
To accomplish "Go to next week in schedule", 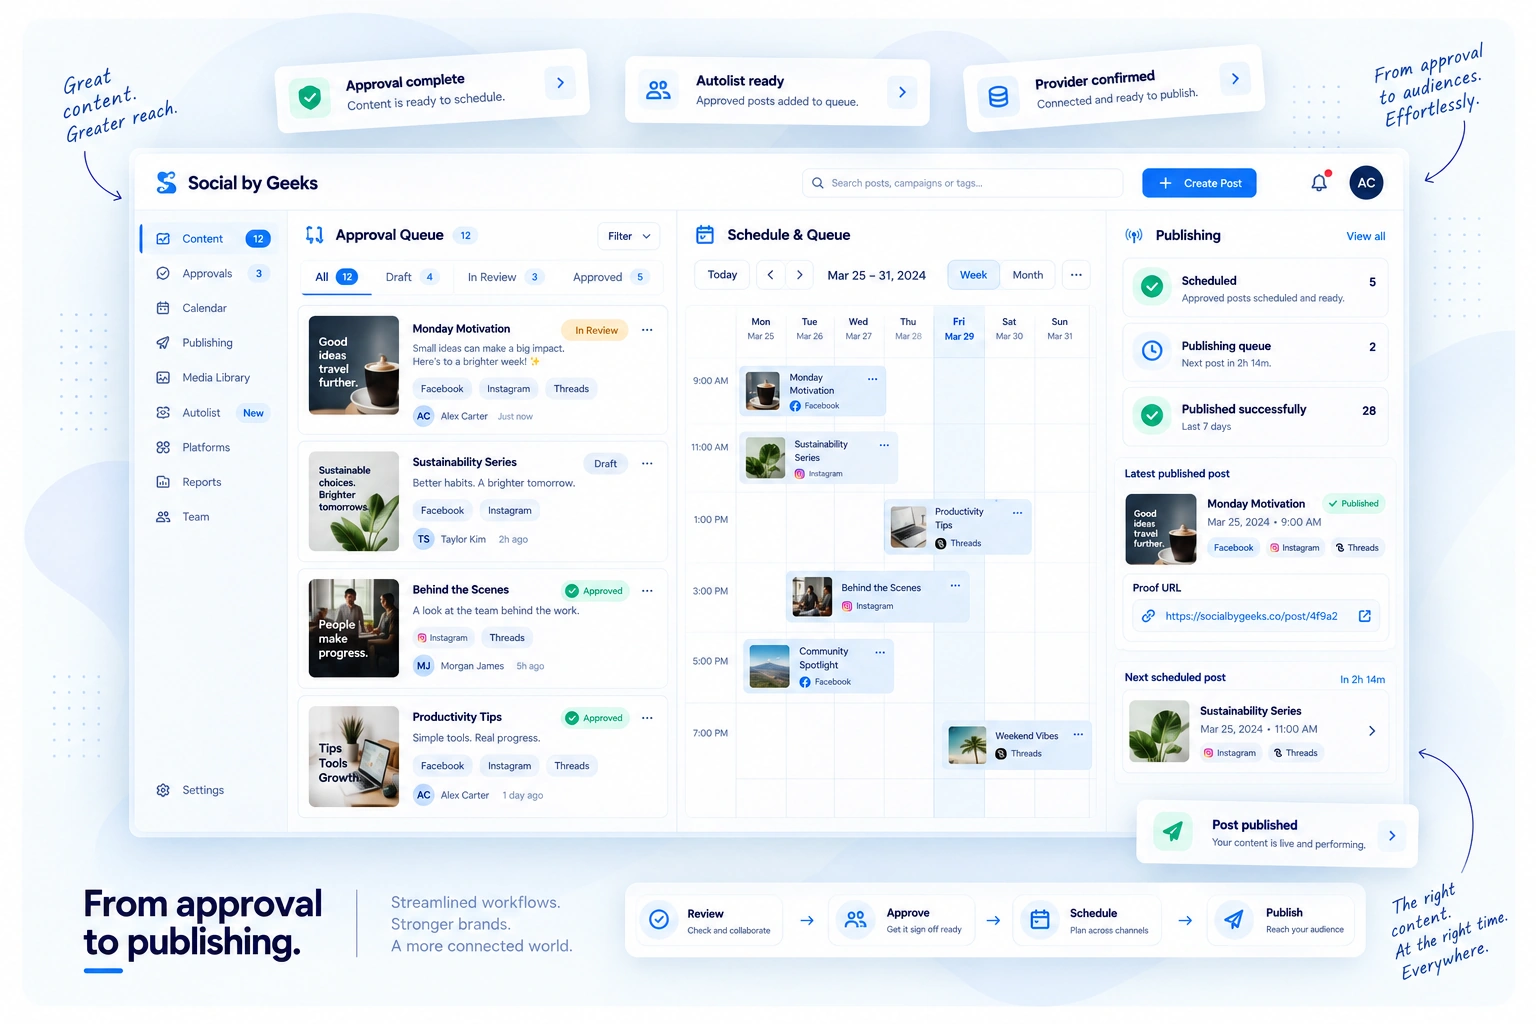I will (799, 275).
